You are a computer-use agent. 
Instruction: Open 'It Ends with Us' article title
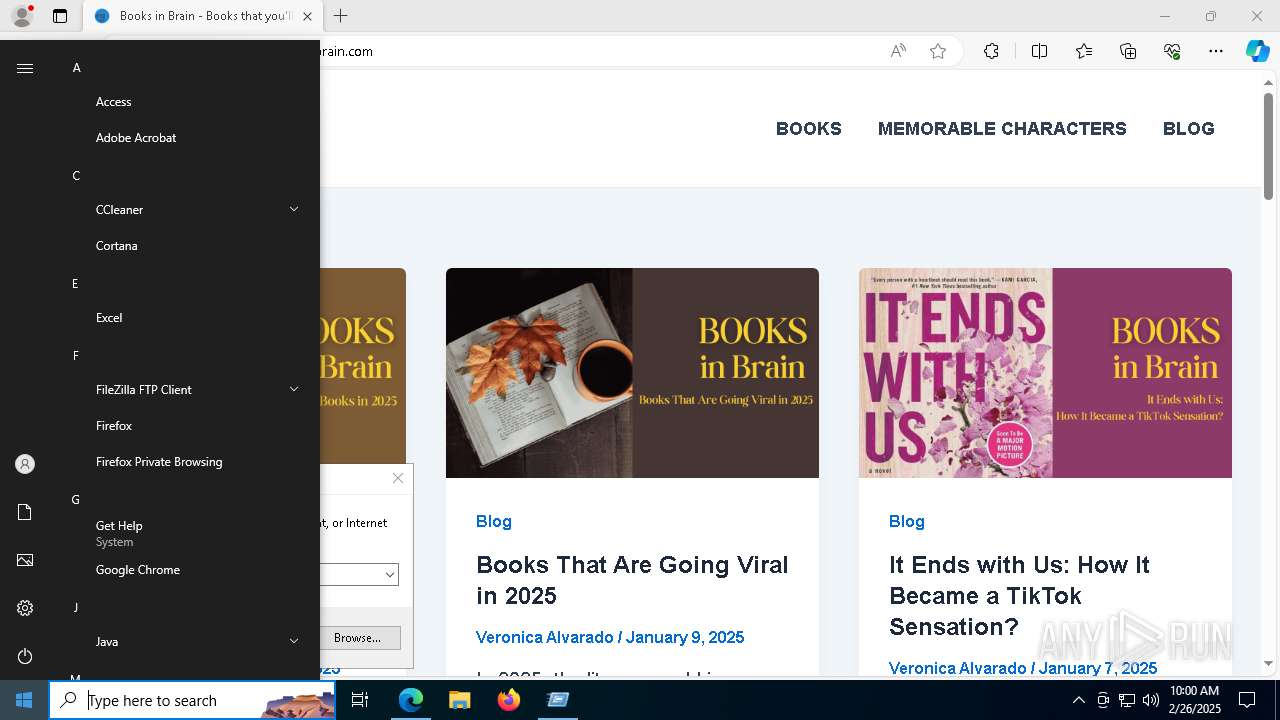(x=1019, y=596)
